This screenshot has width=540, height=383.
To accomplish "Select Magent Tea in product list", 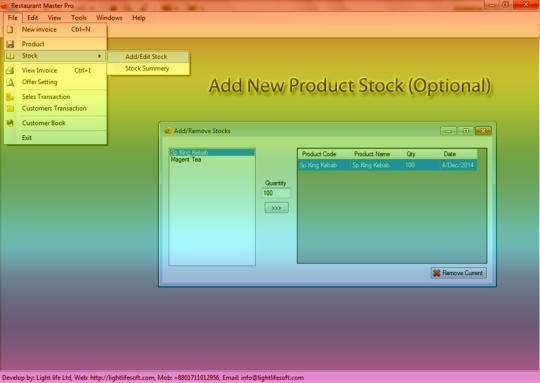I will pos(212,159).
